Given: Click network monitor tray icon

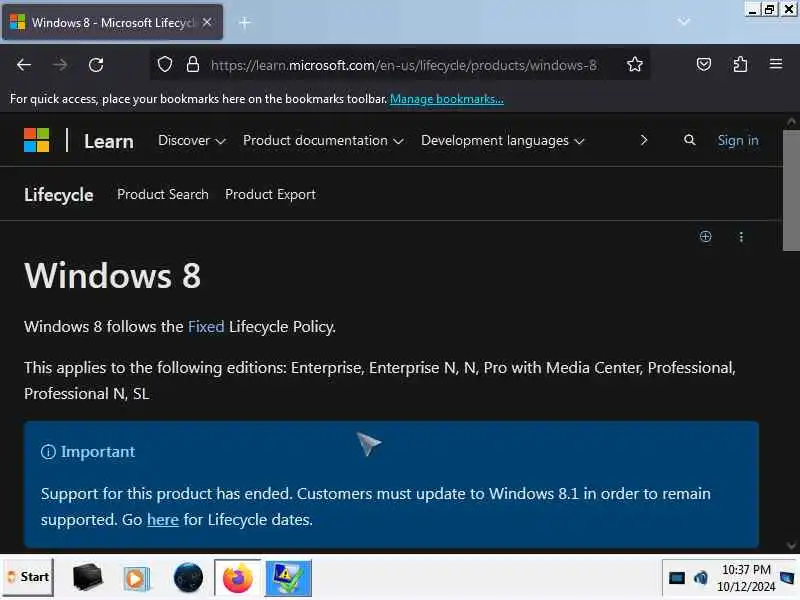Looking at the screenshot, I should (677, 578).
